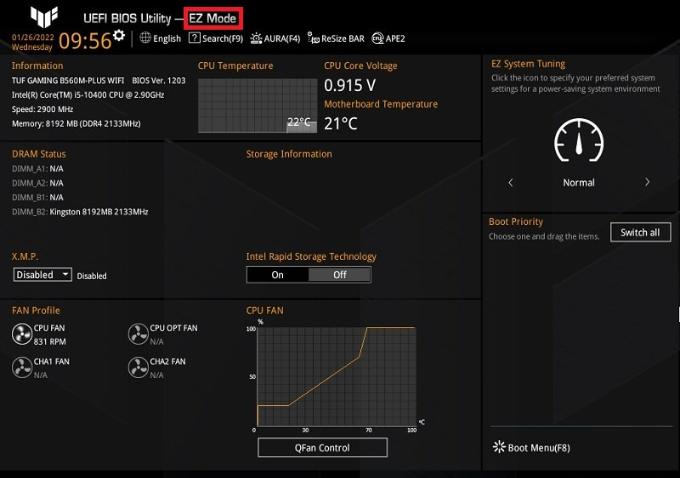This screenshot has height=478, width=680.
Task: Click the globe language icon
Action: pos(145,38)
